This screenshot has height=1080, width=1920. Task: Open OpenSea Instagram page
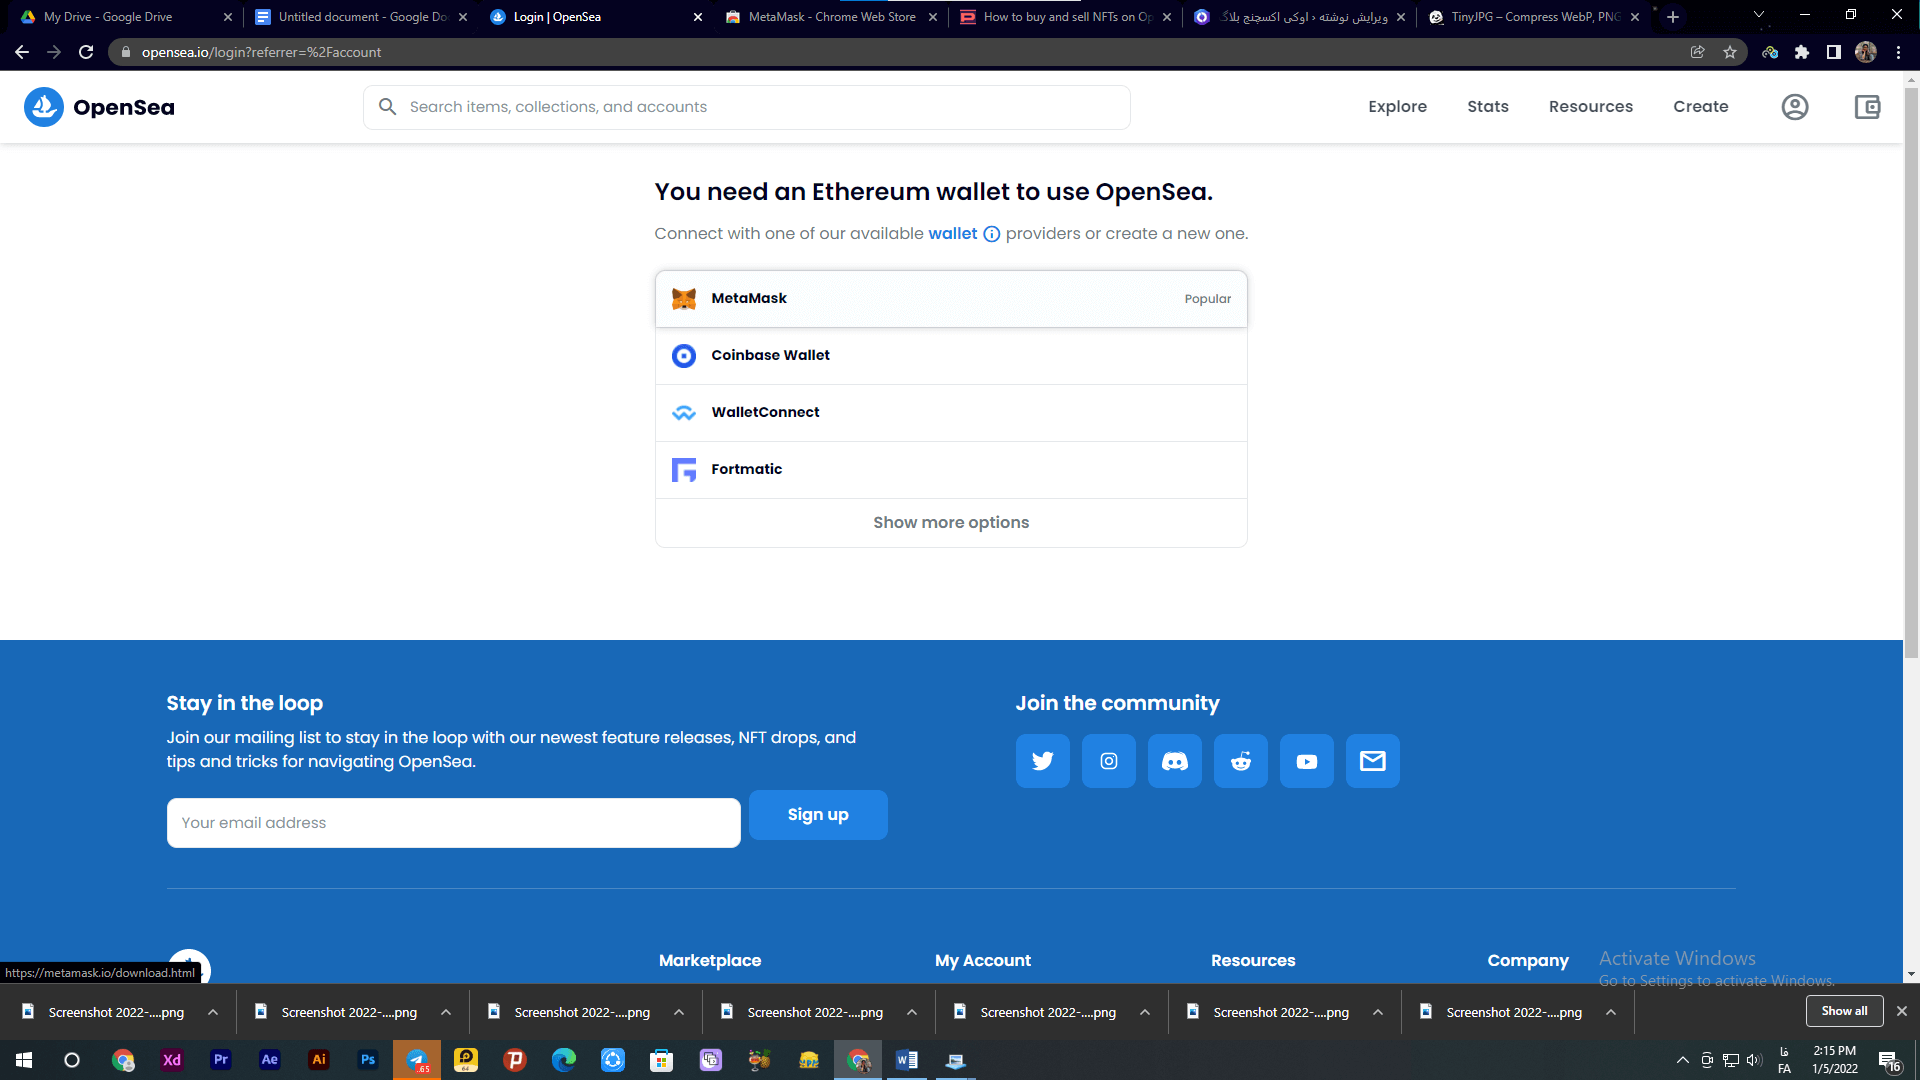pos(1109,761)
